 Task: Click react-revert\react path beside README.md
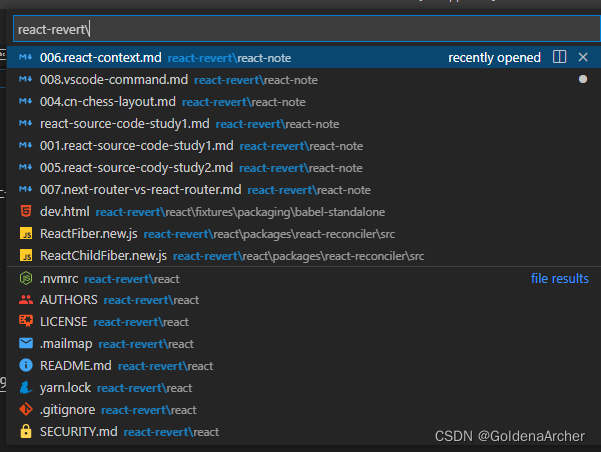166,366
